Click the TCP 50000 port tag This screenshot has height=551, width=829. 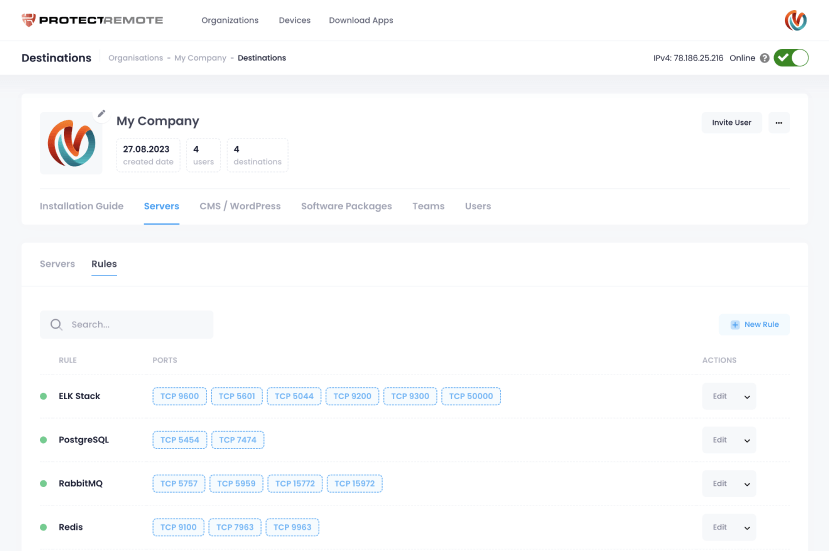pyautogui.click(x=471, y=396)
